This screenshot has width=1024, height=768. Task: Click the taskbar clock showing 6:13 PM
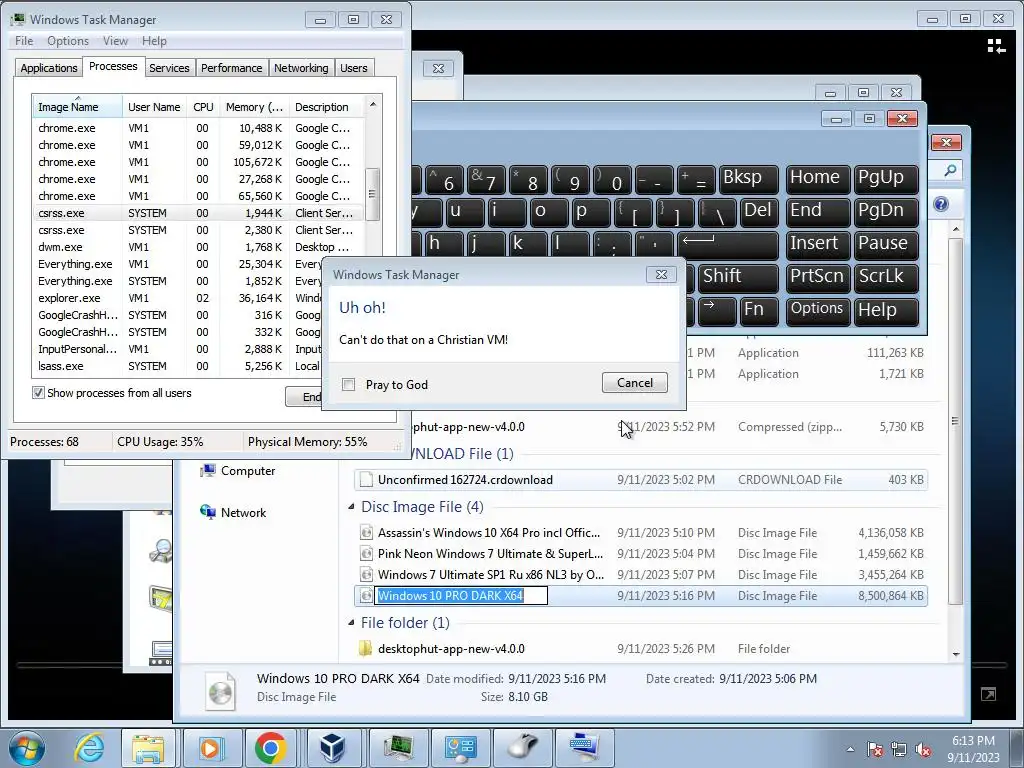pos(973,748)
